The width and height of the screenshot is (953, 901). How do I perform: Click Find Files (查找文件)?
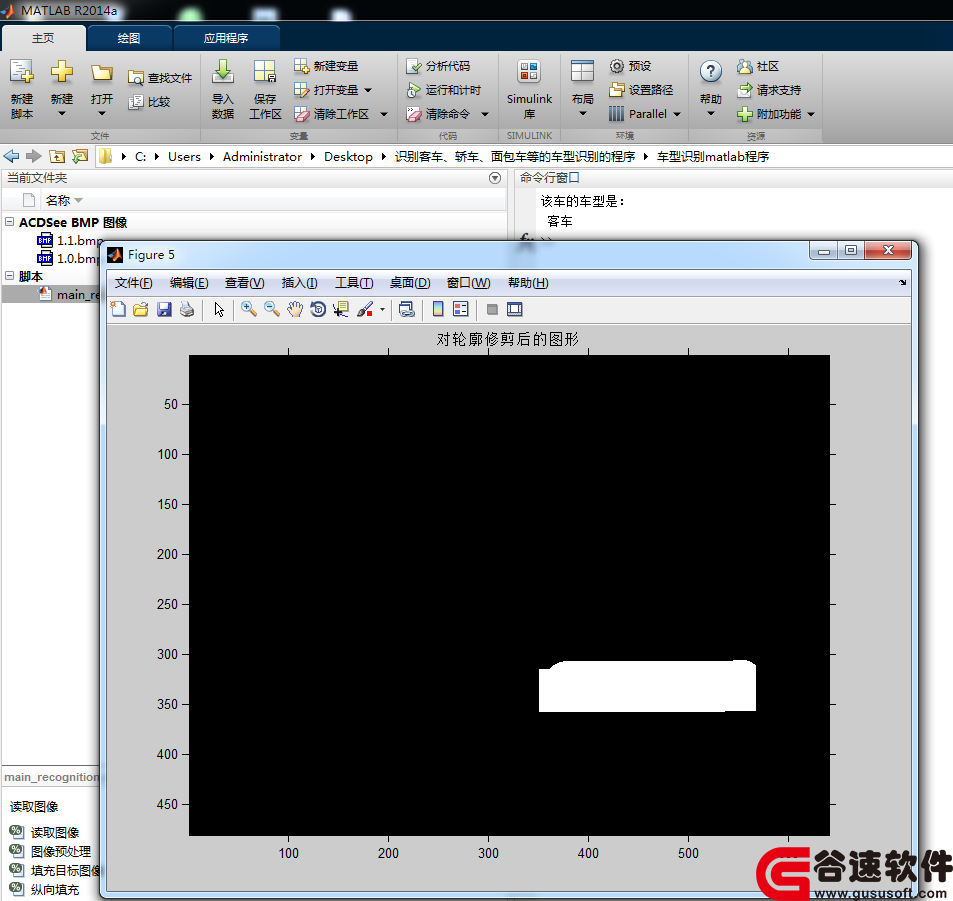pyautogui.click(x=160, y=78)
